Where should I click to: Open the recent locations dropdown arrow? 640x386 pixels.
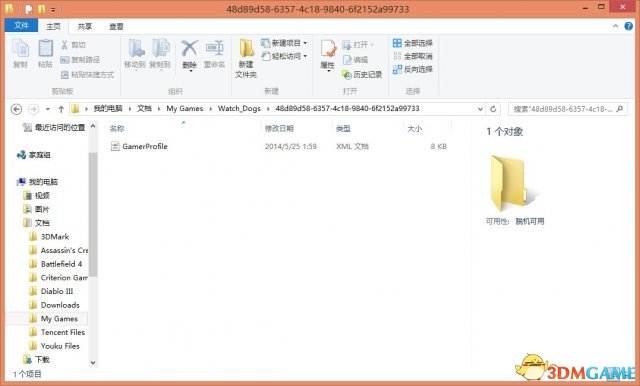[48, 109]
